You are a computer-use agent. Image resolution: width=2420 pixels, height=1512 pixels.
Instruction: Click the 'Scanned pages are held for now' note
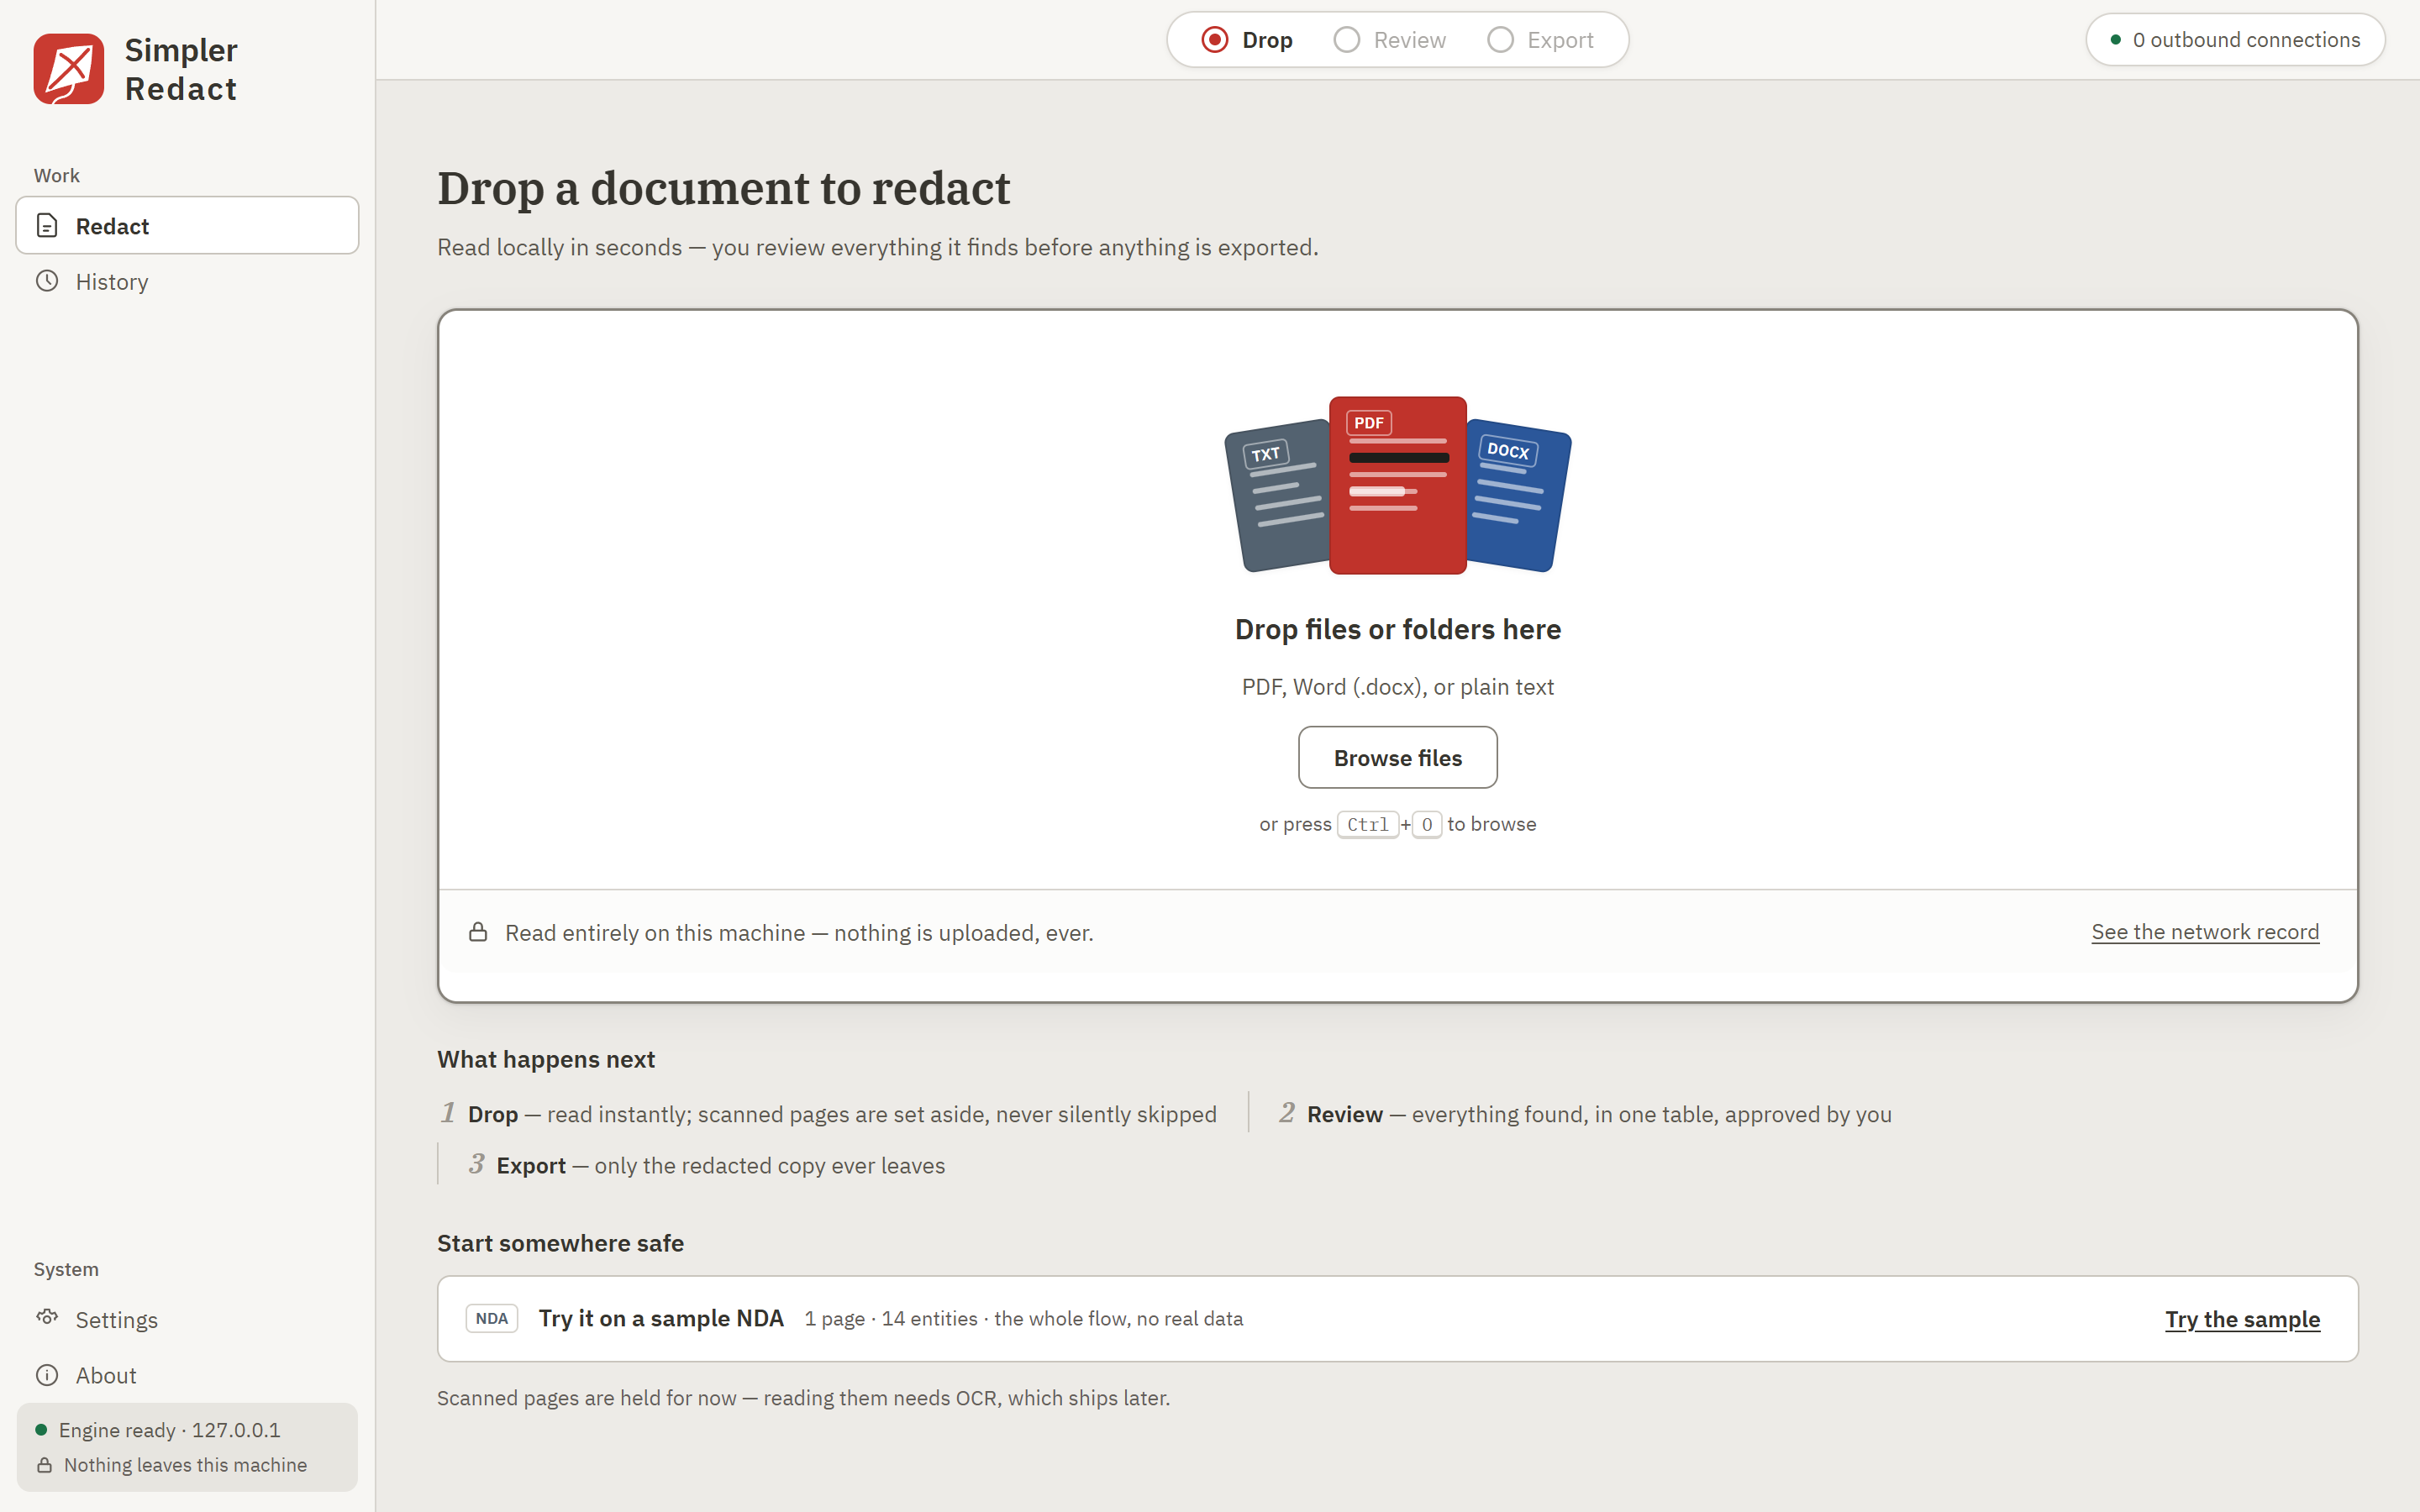click(x=803, y=1398)
